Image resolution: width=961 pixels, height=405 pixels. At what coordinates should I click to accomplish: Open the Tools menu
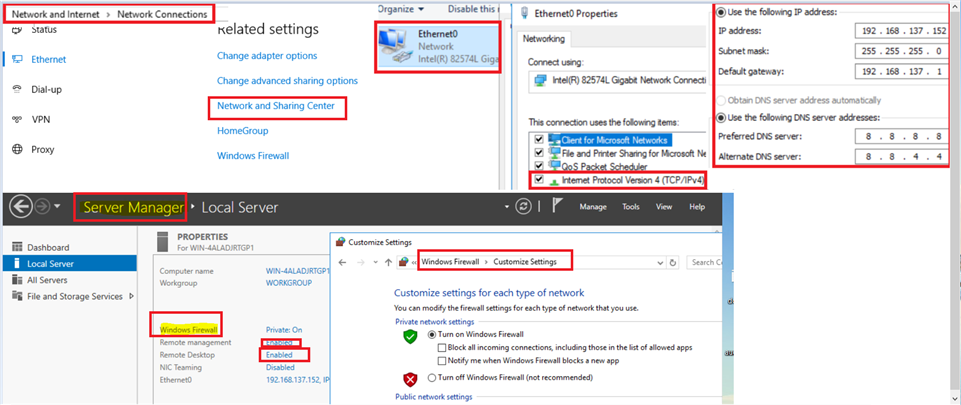pyautogui.click(x=631, y=207)
